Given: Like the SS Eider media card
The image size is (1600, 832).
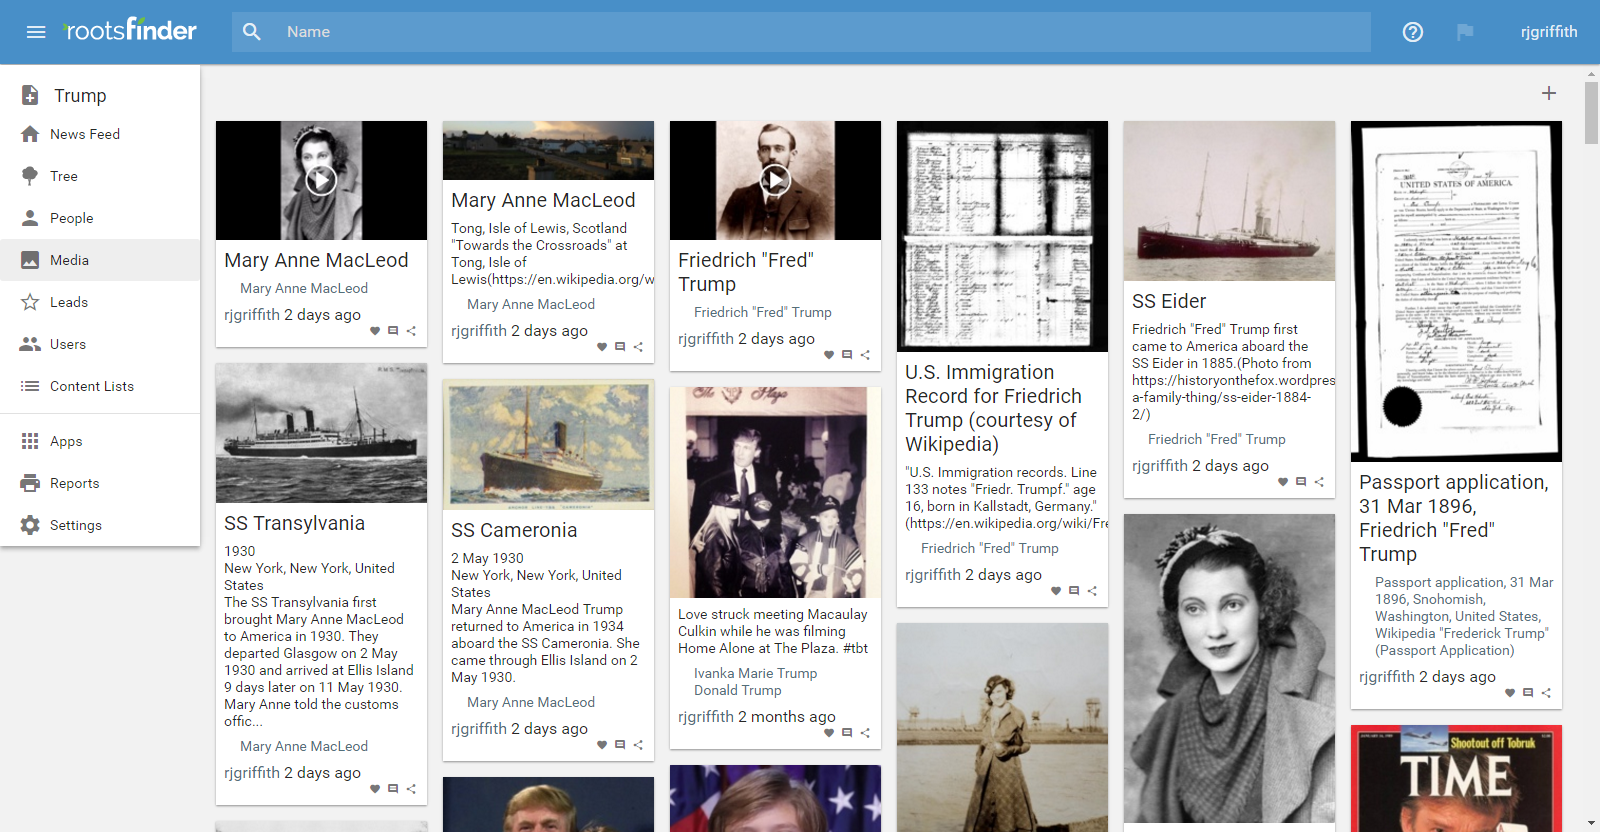Looking at the screenshot, I should pos(1283,482).
